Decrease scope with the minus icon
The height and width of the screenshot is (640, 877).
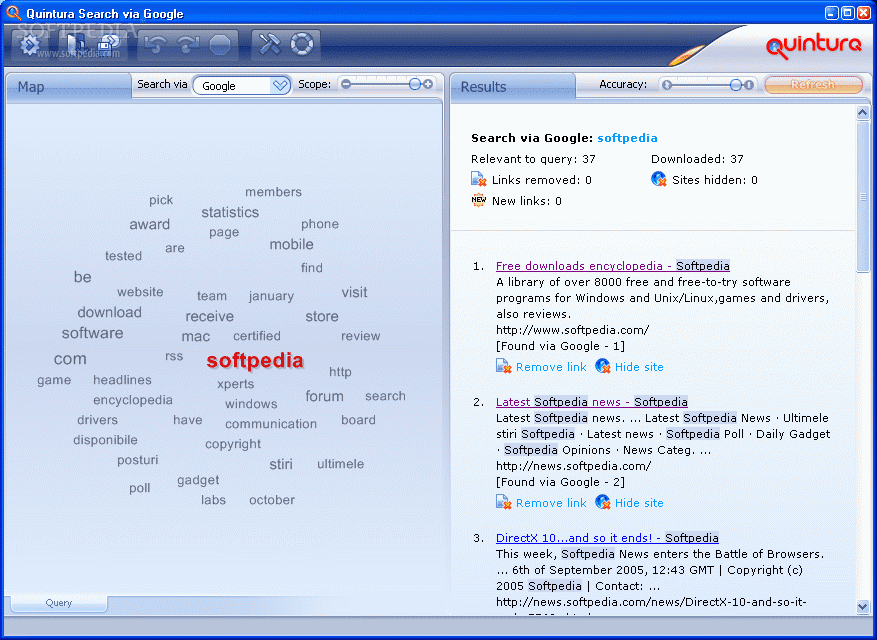tap(346, 84)
